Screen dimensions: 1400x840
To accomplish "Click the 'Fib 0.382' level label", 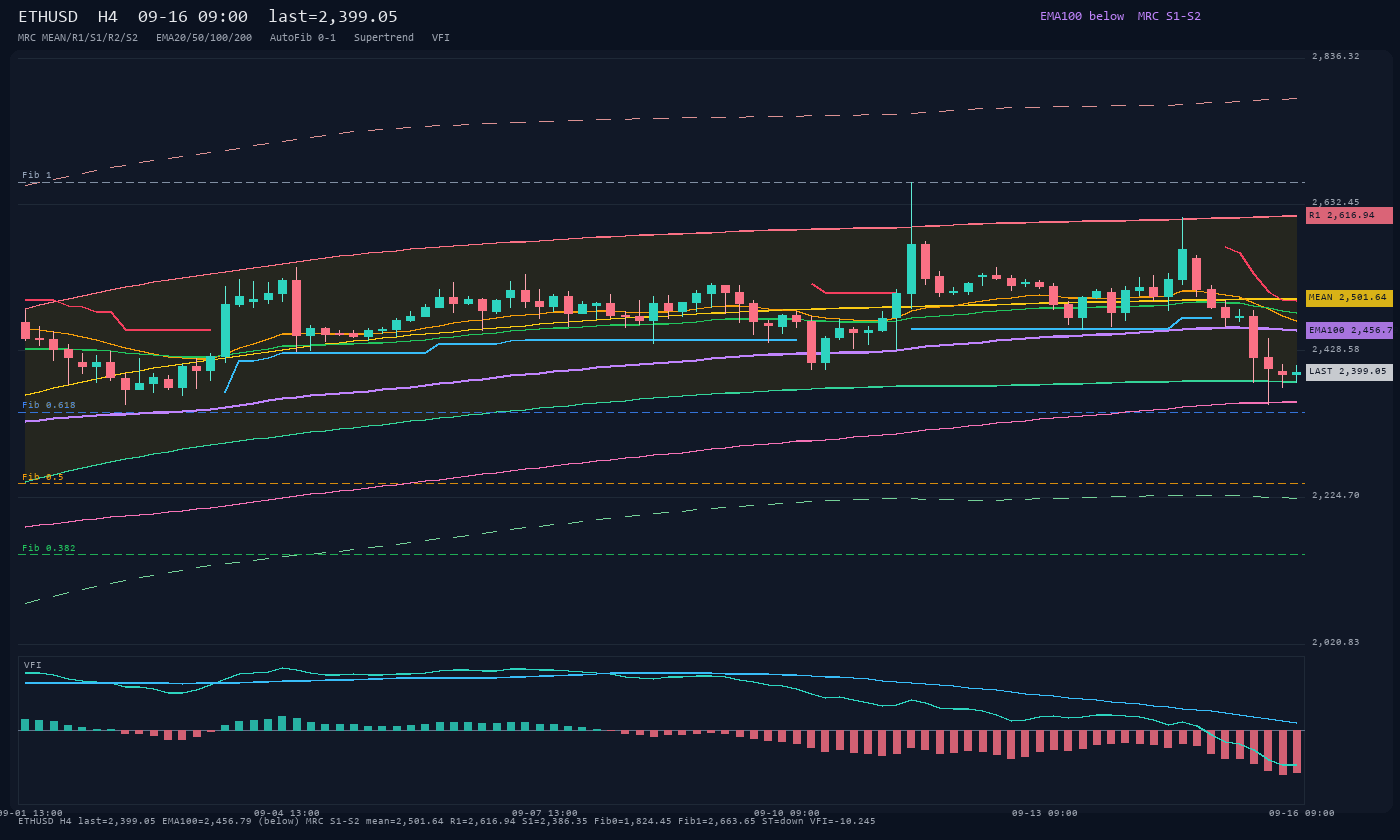I will point(49,548).
